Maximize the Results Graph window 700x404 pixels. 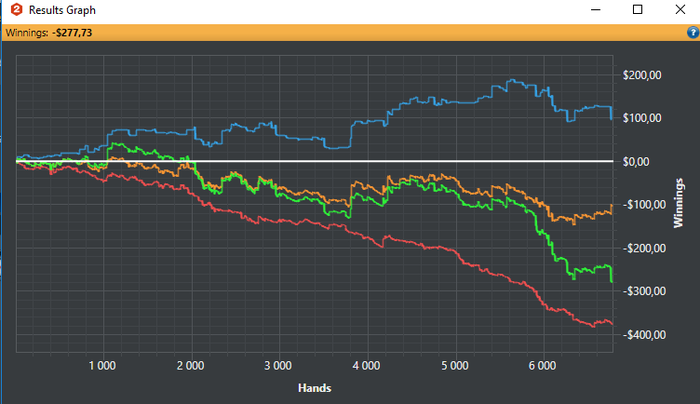pyautogui.click(x=638, y=9)
